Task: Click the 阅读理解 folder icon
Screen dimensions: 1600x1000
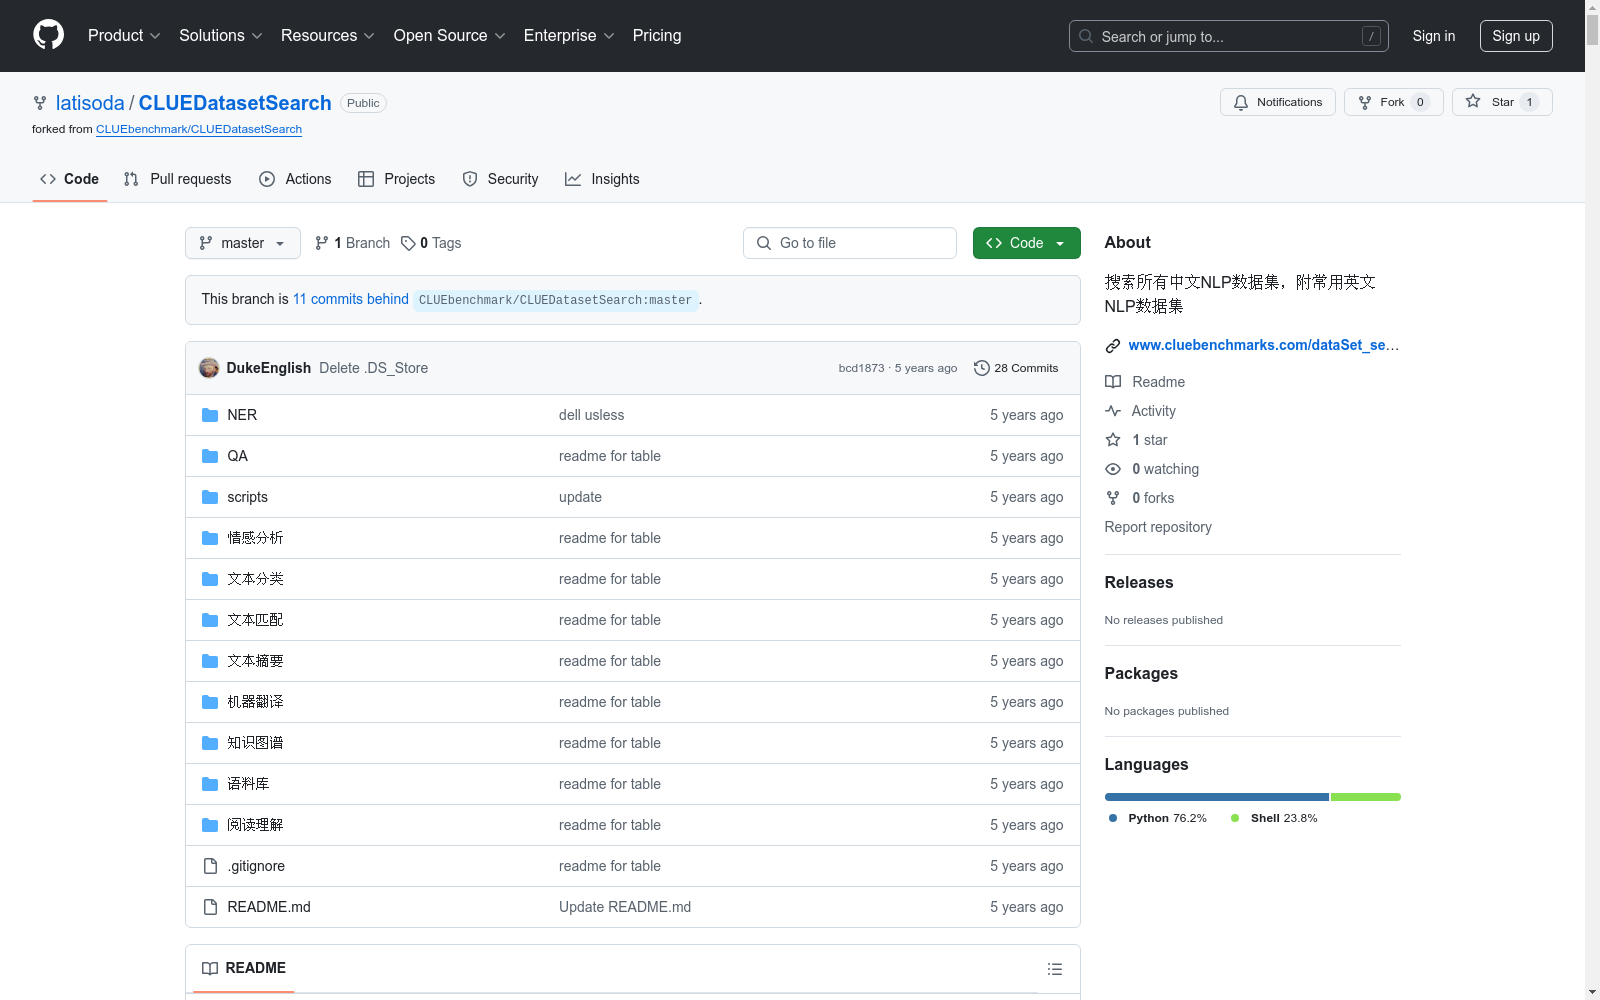Action: tap(210, 825)
